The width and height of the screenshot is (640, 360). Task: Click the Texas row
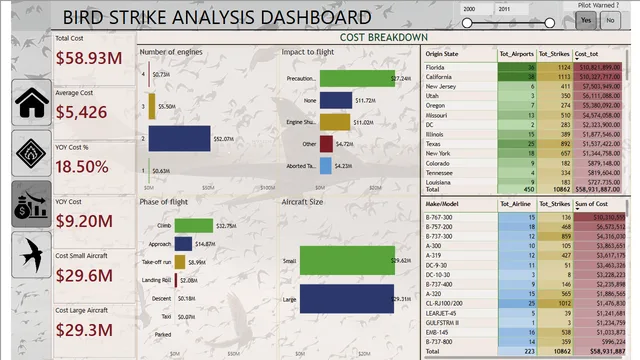(x=523, y=144)
